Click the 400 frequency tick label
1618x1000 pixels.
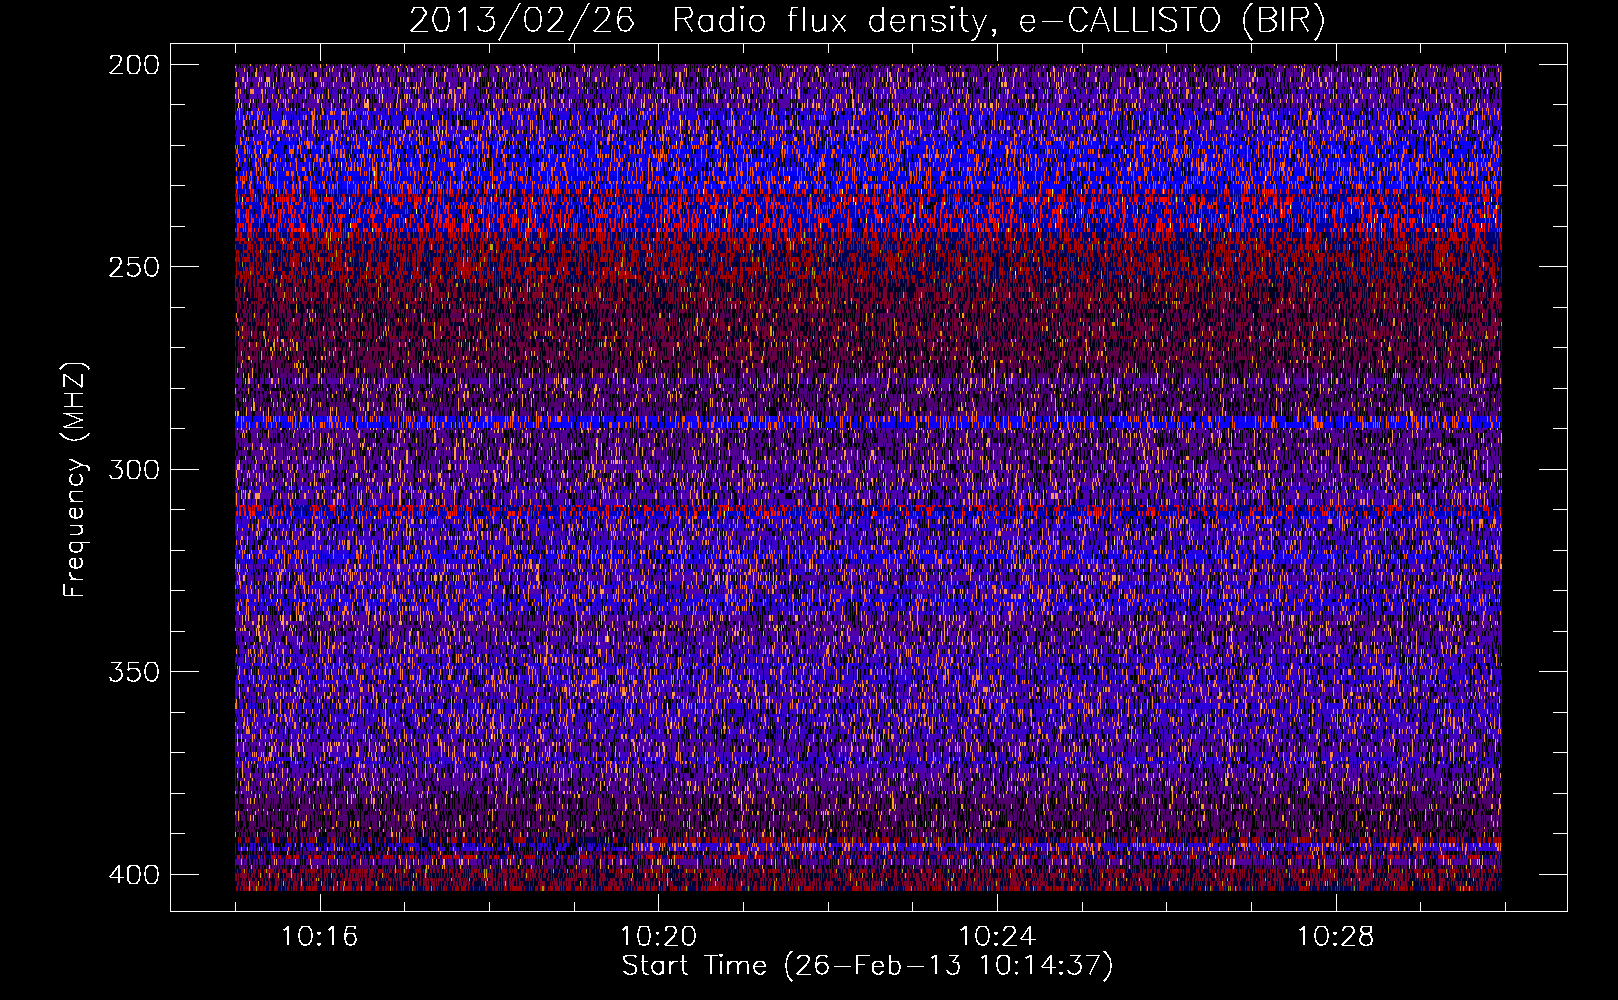pos(133,874)
